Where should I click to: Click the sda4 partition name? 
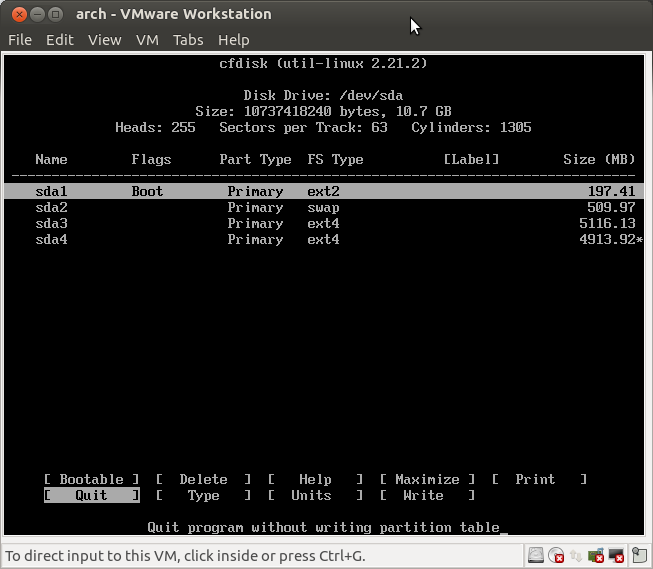pos(51,240)
